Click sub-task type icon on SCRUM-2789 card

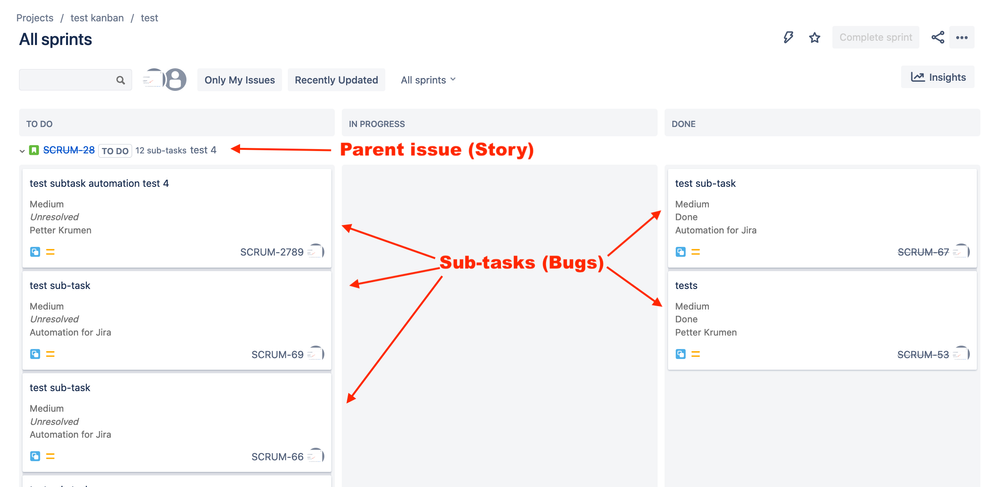coord(35,252)
